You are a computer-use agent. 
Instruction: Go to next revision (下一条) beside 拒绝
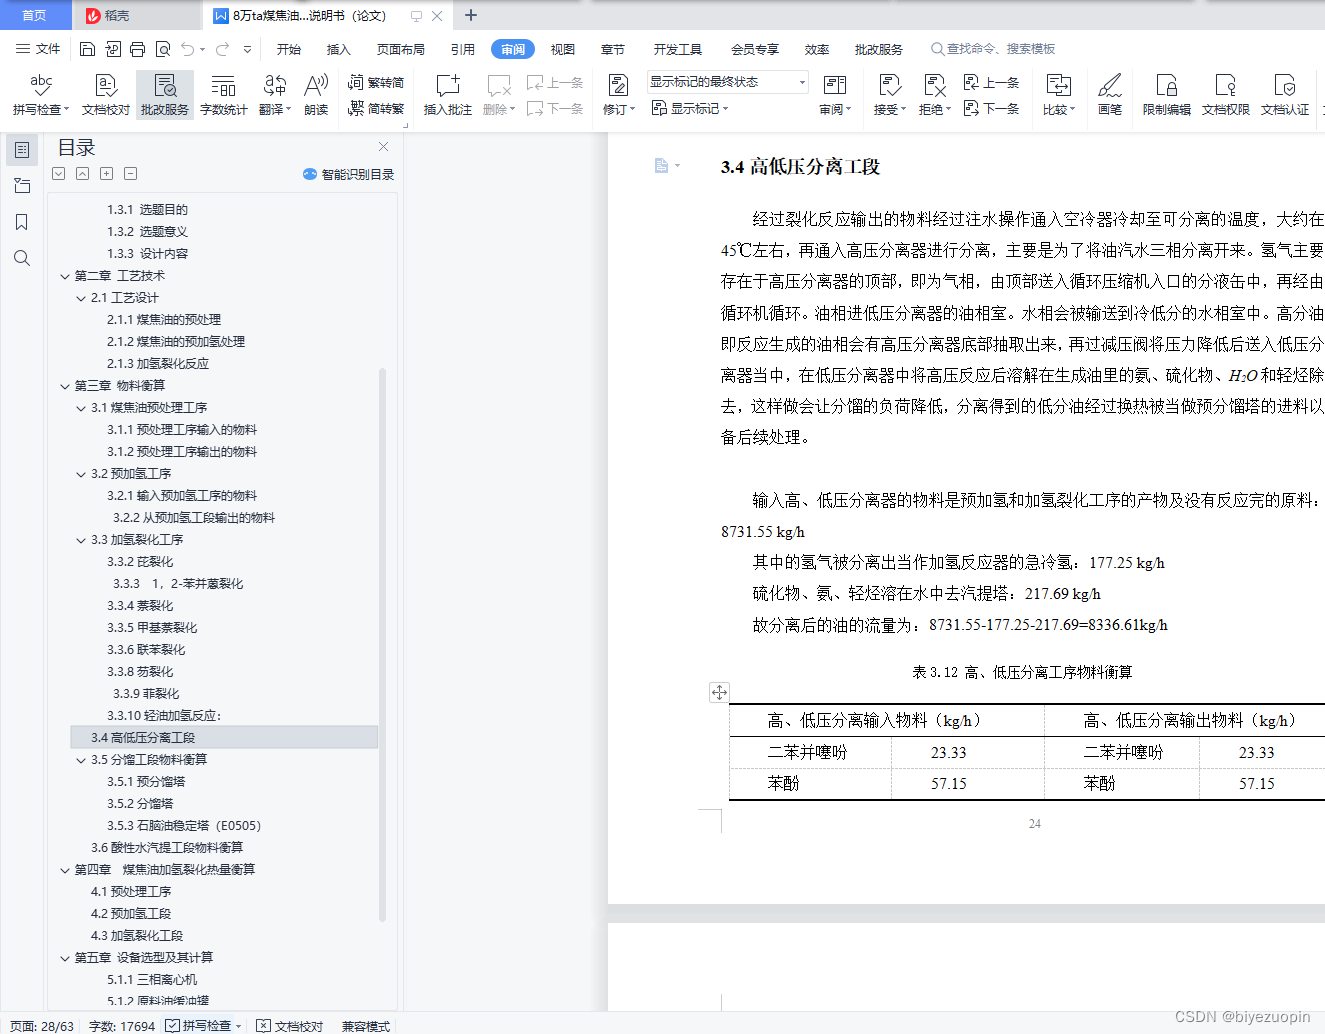pos(991,109)
